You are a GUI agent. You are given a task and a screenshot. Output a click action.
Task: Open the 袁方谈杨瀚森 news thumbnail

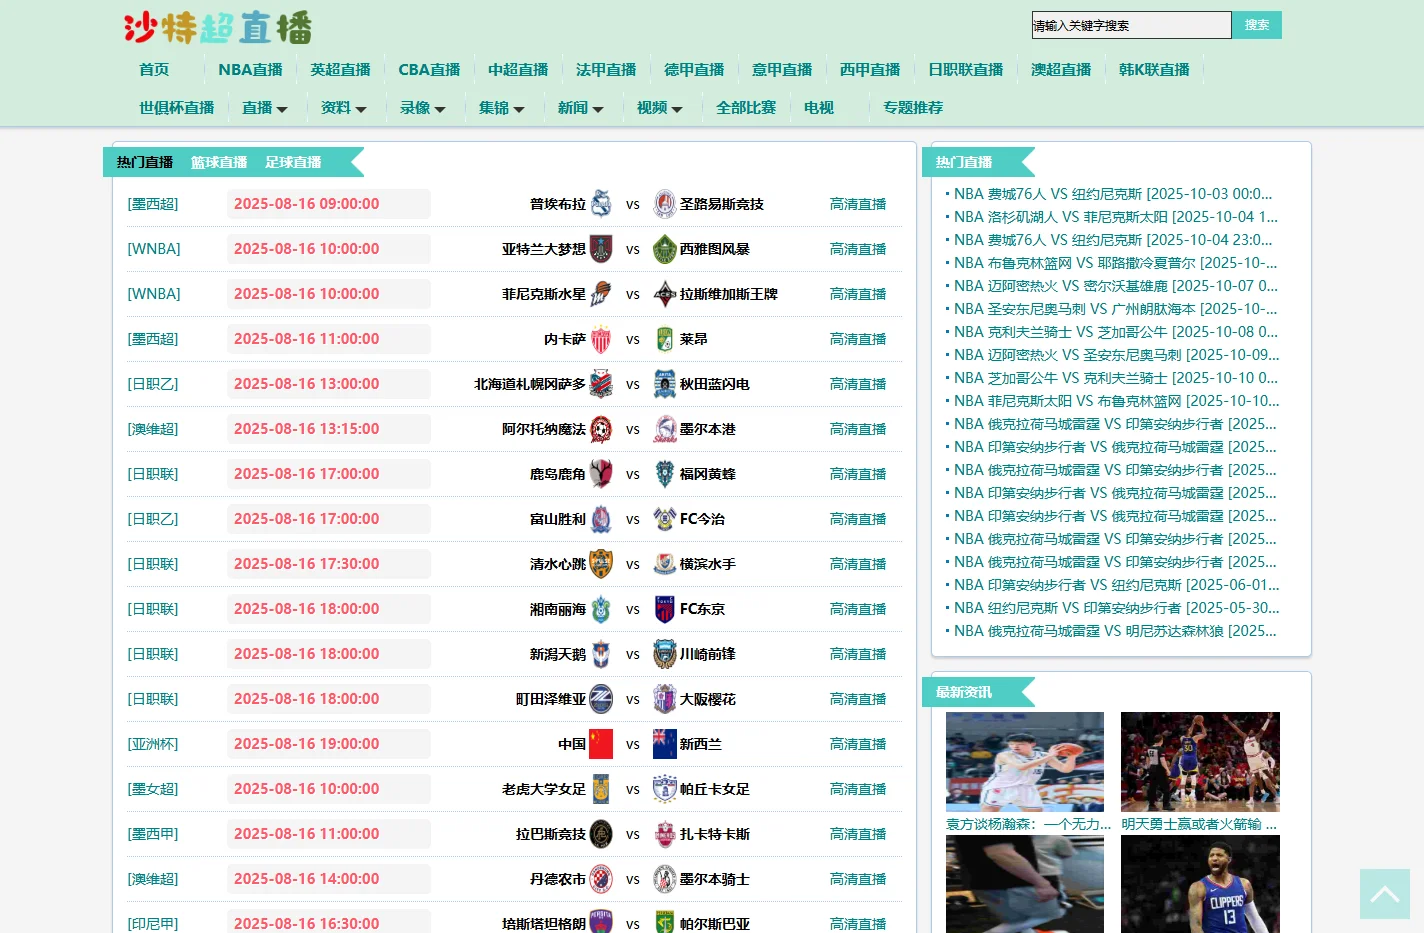point(1025,762)
